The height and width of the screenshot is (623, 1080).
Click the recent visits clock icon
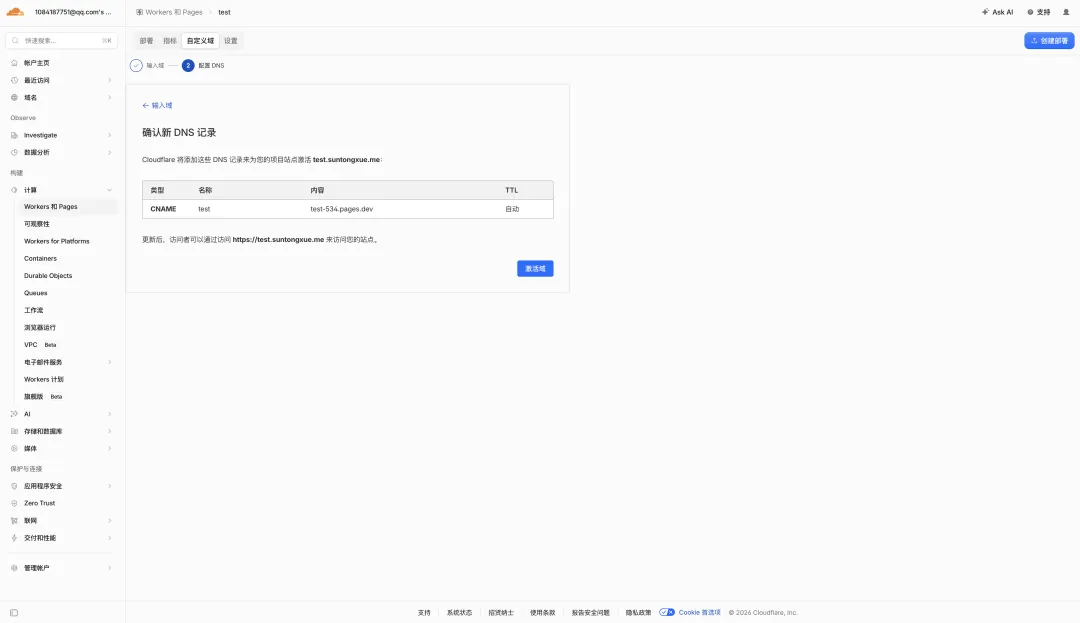pyautogui.click(x=14, y=81)
